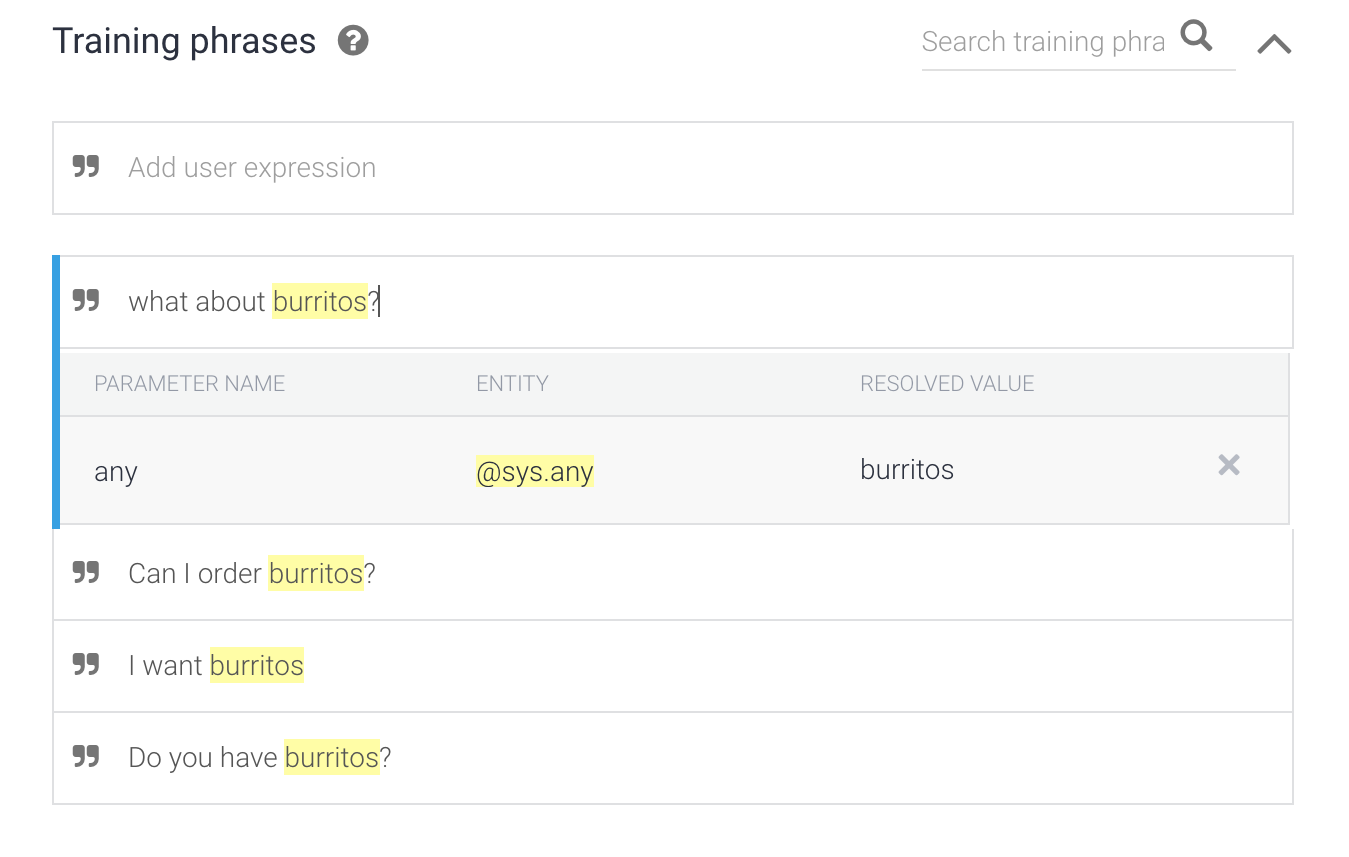Click the PARAMETER NAME column header
Viewport: 1349px width, 857px height.
(190, 384)
